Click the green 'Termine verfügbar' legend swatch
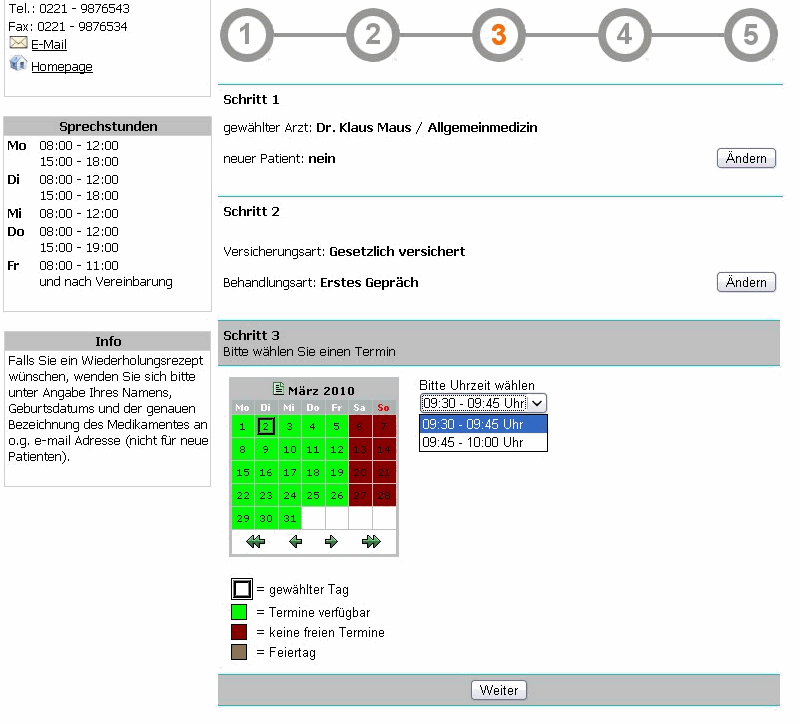800x724 pixels. 240,612
